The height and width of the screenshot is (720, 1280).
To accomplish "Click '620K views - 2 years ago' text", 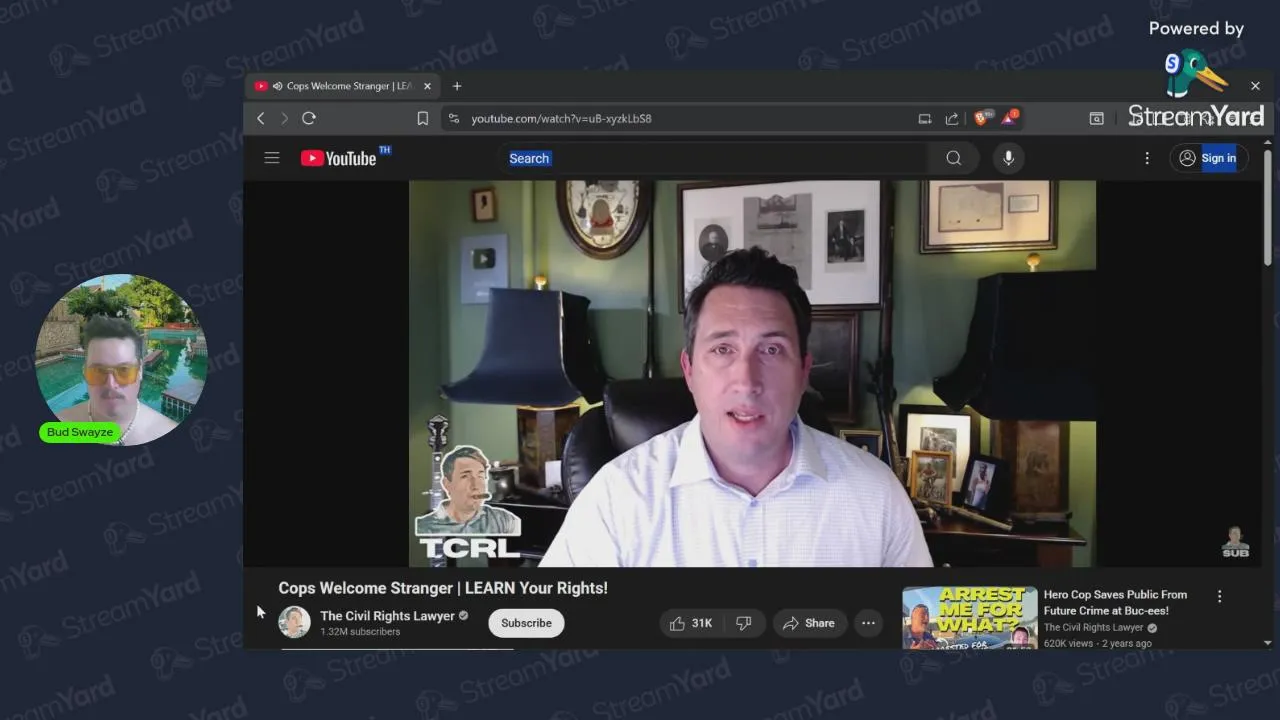I will coord(1097,643).
